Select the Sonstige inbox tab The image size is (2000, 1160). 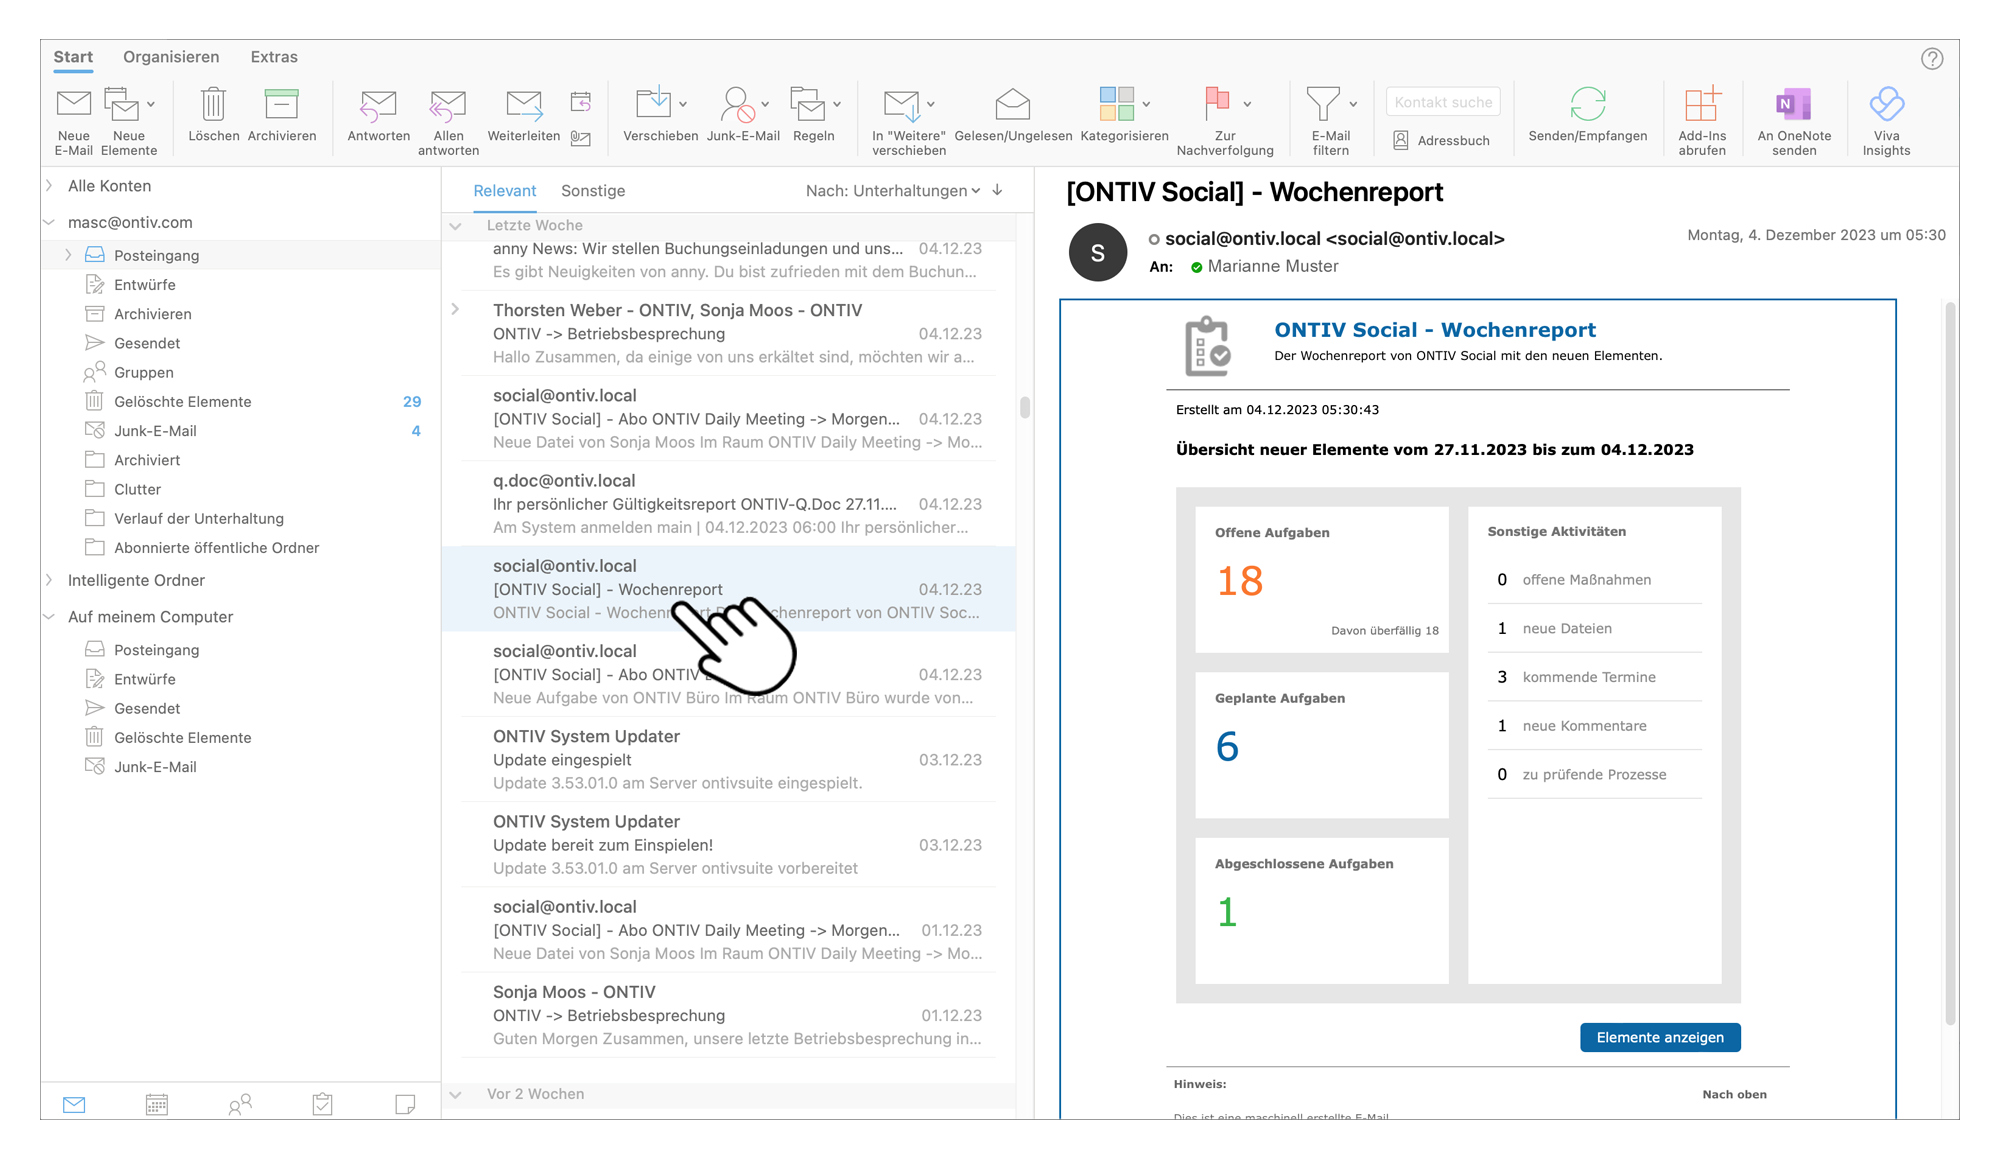tap(593, 191)
